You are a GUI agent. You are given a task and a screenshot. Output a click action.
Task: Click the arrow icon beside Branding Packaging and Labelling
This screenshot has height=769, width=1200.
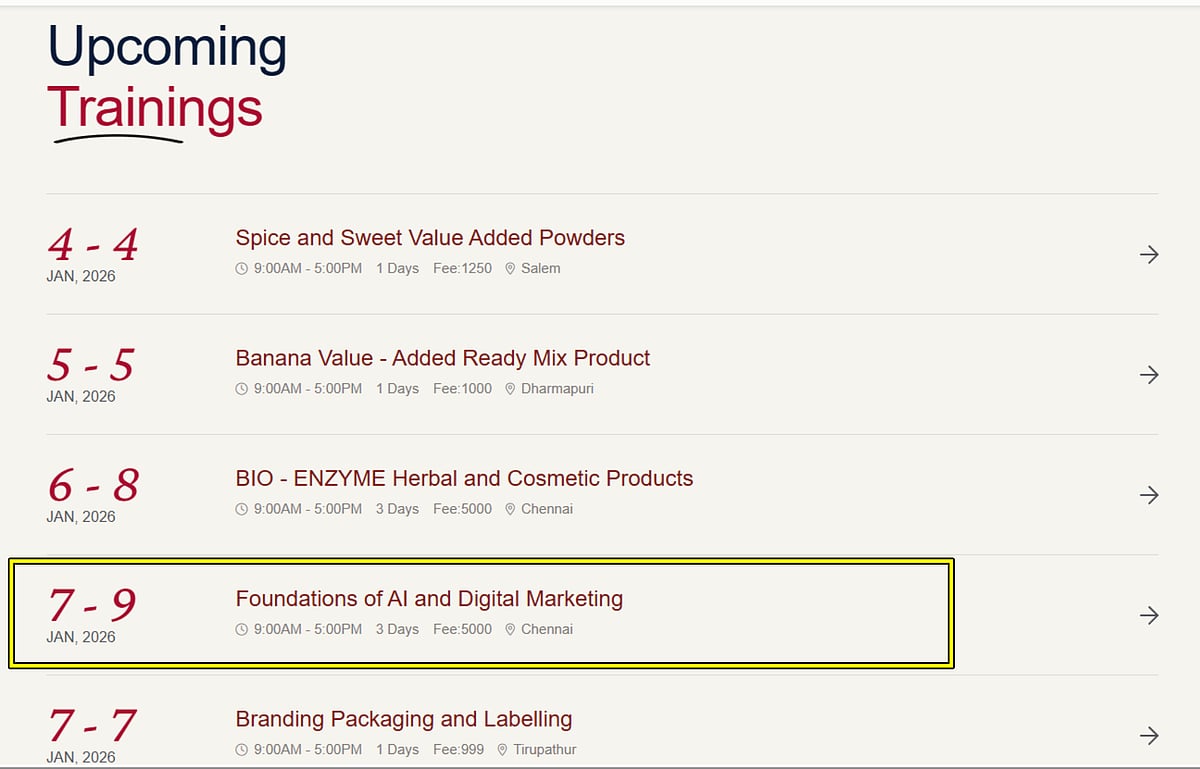(1147, 735)
